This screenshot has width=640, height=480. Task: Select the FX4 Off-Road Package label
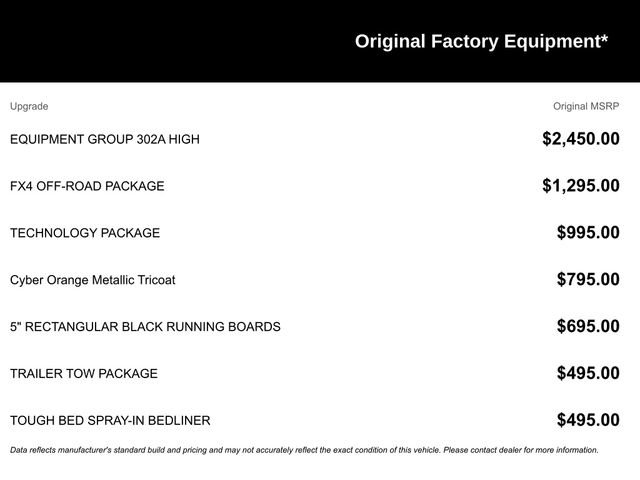pyautogui.click(x=87, y=186)
